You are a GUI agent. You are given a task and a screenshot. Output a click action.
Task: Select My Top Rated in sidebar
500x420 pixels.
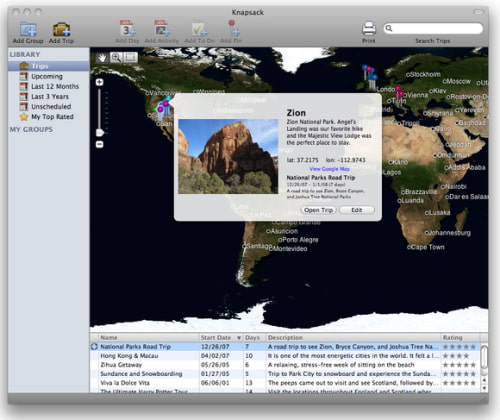pos(49,117)
